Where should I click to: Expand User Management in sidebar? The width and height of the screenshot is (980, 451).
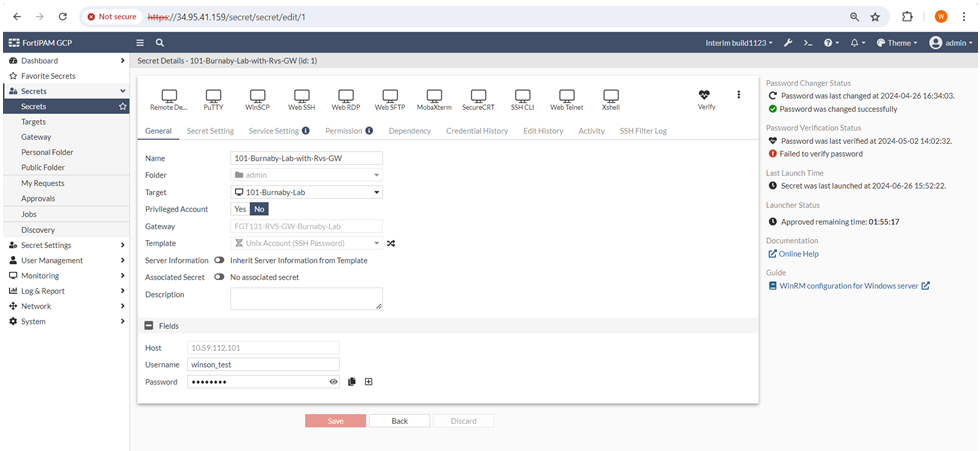(65, 260)
